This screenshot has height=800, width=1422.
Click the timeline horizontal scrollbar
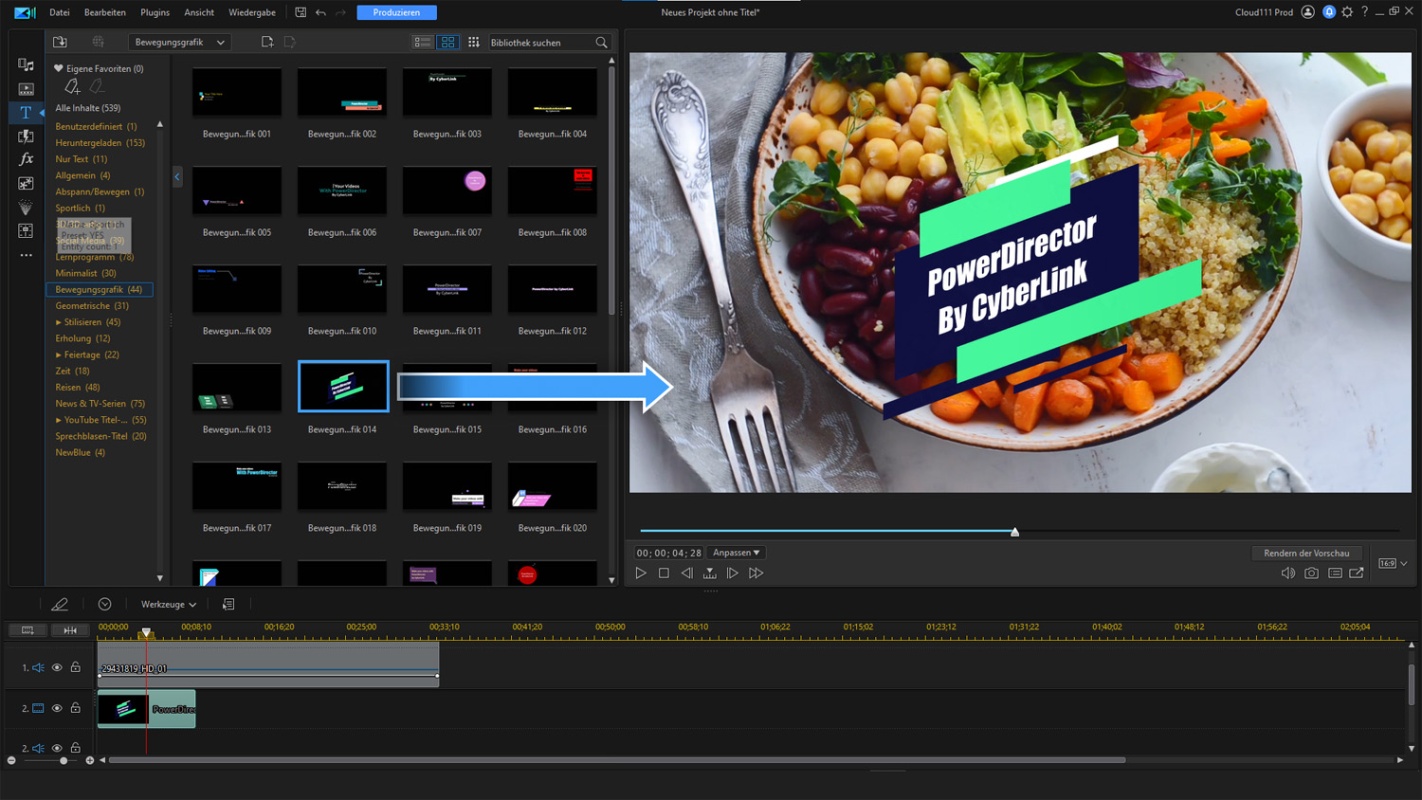coord(617,760)
